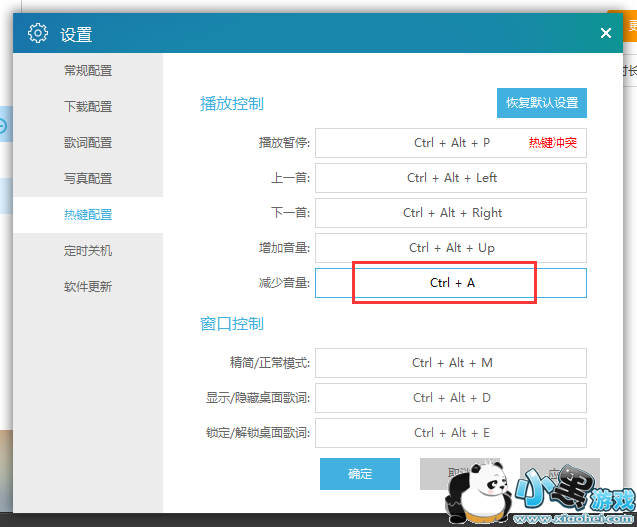Click the 锁定/解锁桌面歌词 hotkey field
Screen dimensions: 637x527
click(x=451, y=433)
